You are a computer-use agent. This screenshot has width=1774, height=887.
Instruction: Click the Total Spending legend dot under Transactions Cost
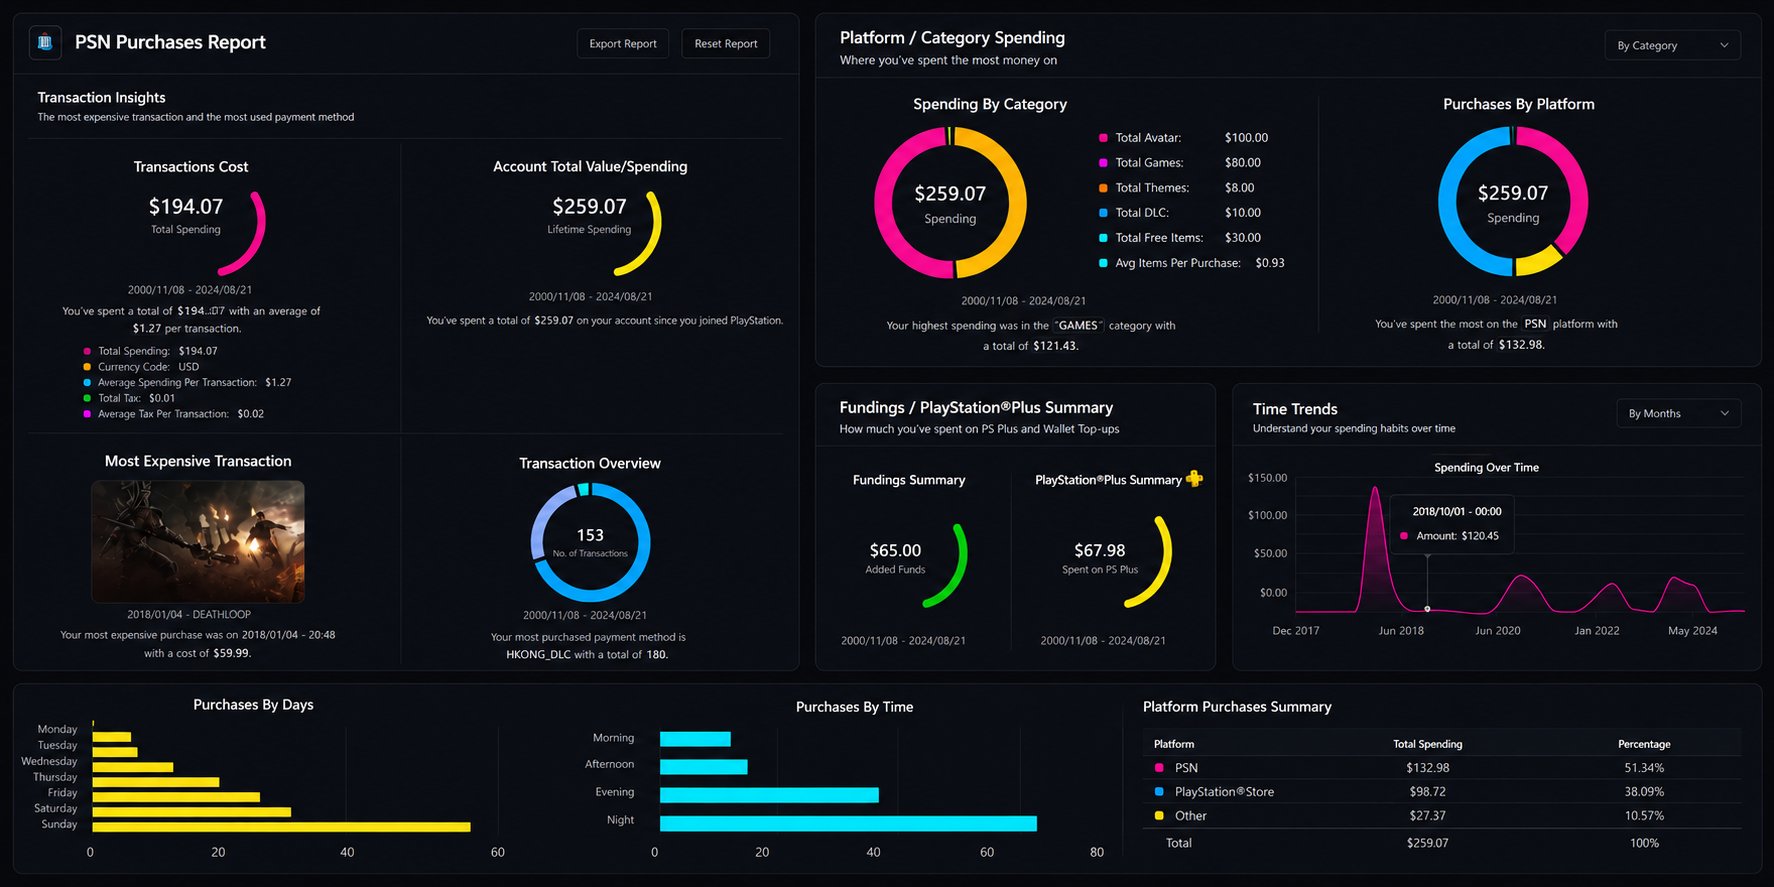pos(87,351)
